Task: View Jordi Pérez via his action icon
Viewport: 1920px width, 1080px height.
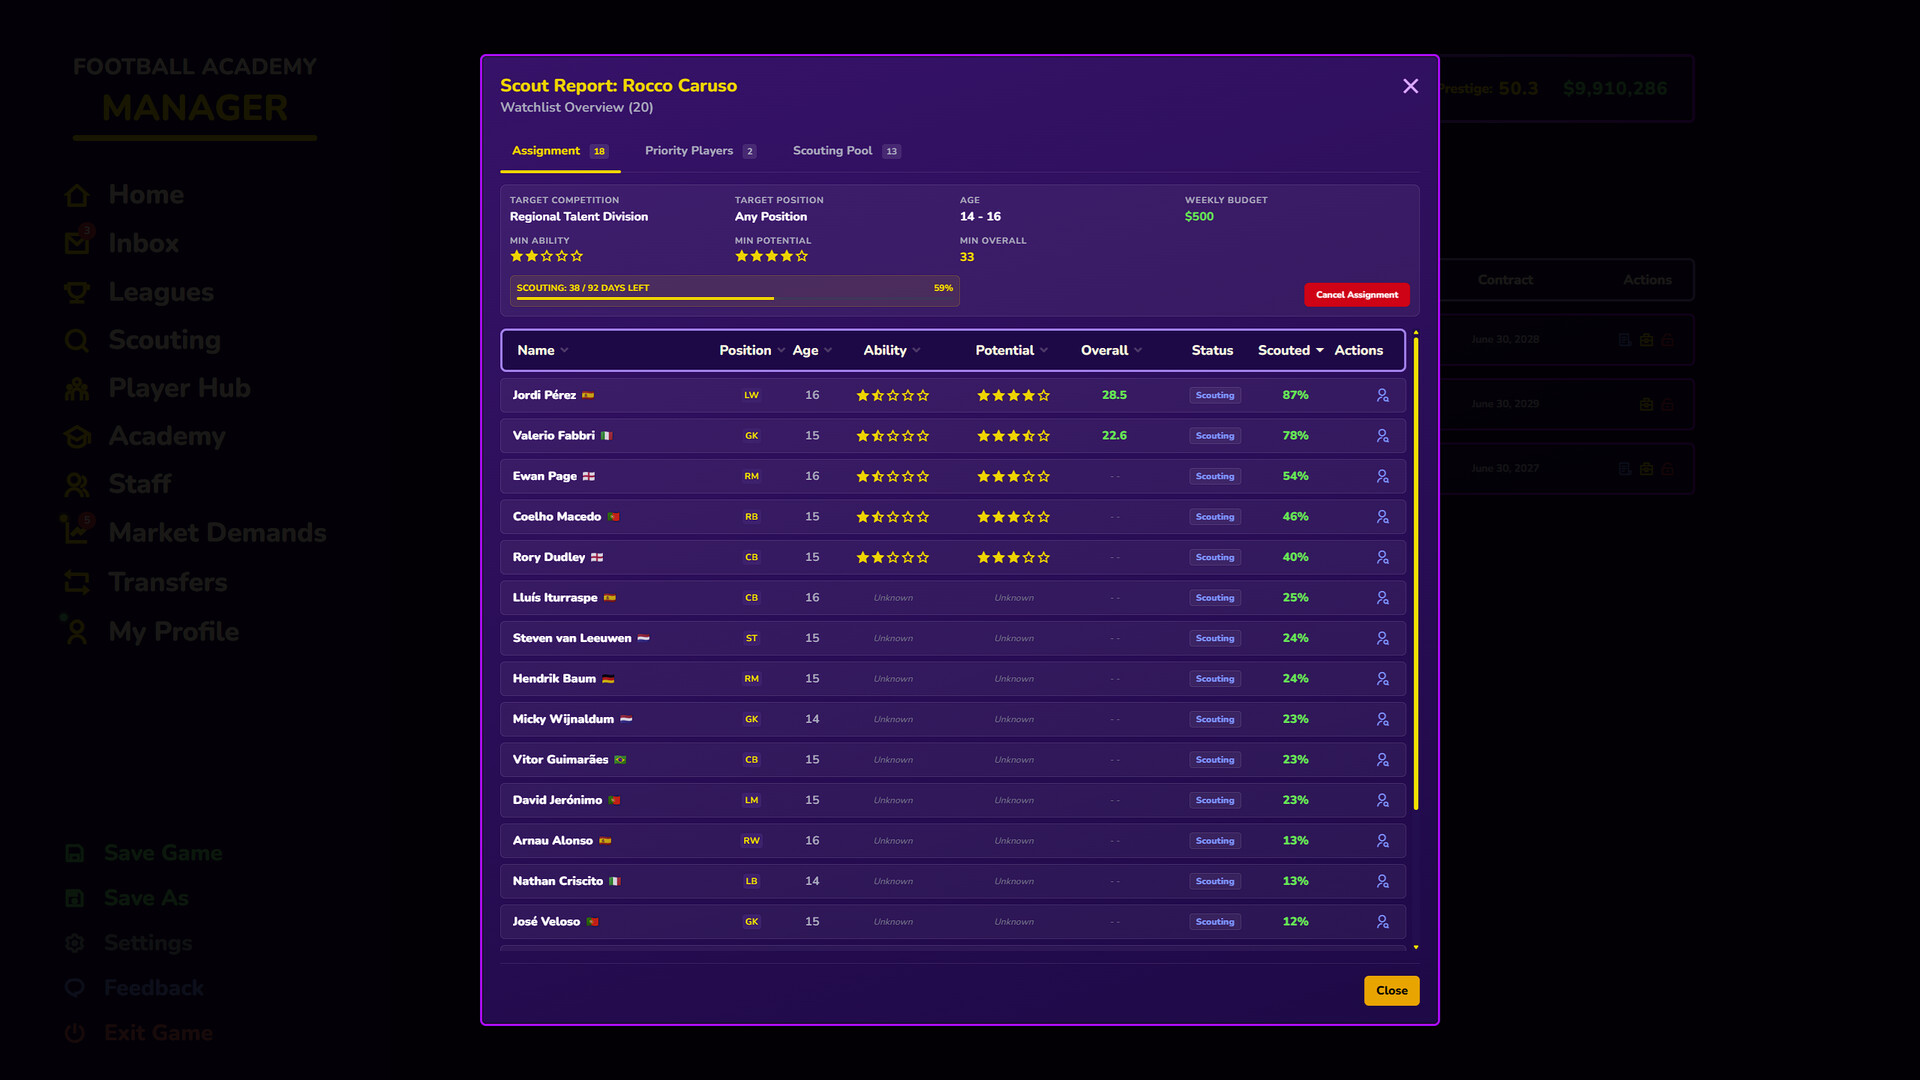Action: pyautogui.click(x=1383, y=395)
